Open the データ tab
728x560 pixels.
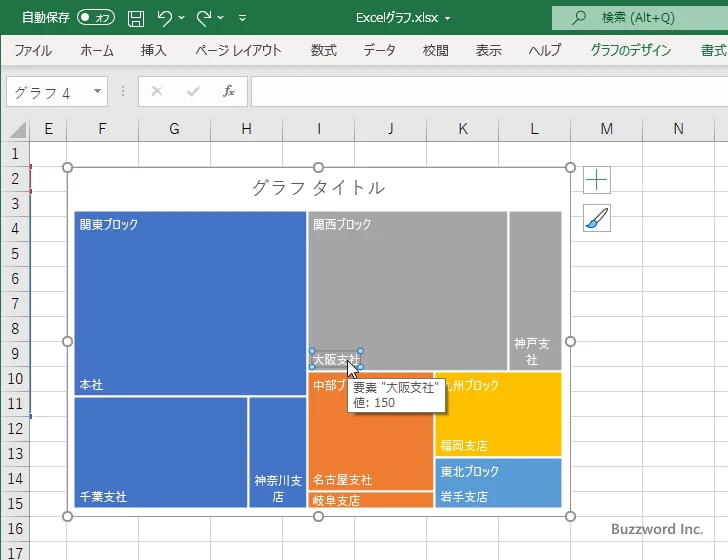click(379, 50)
